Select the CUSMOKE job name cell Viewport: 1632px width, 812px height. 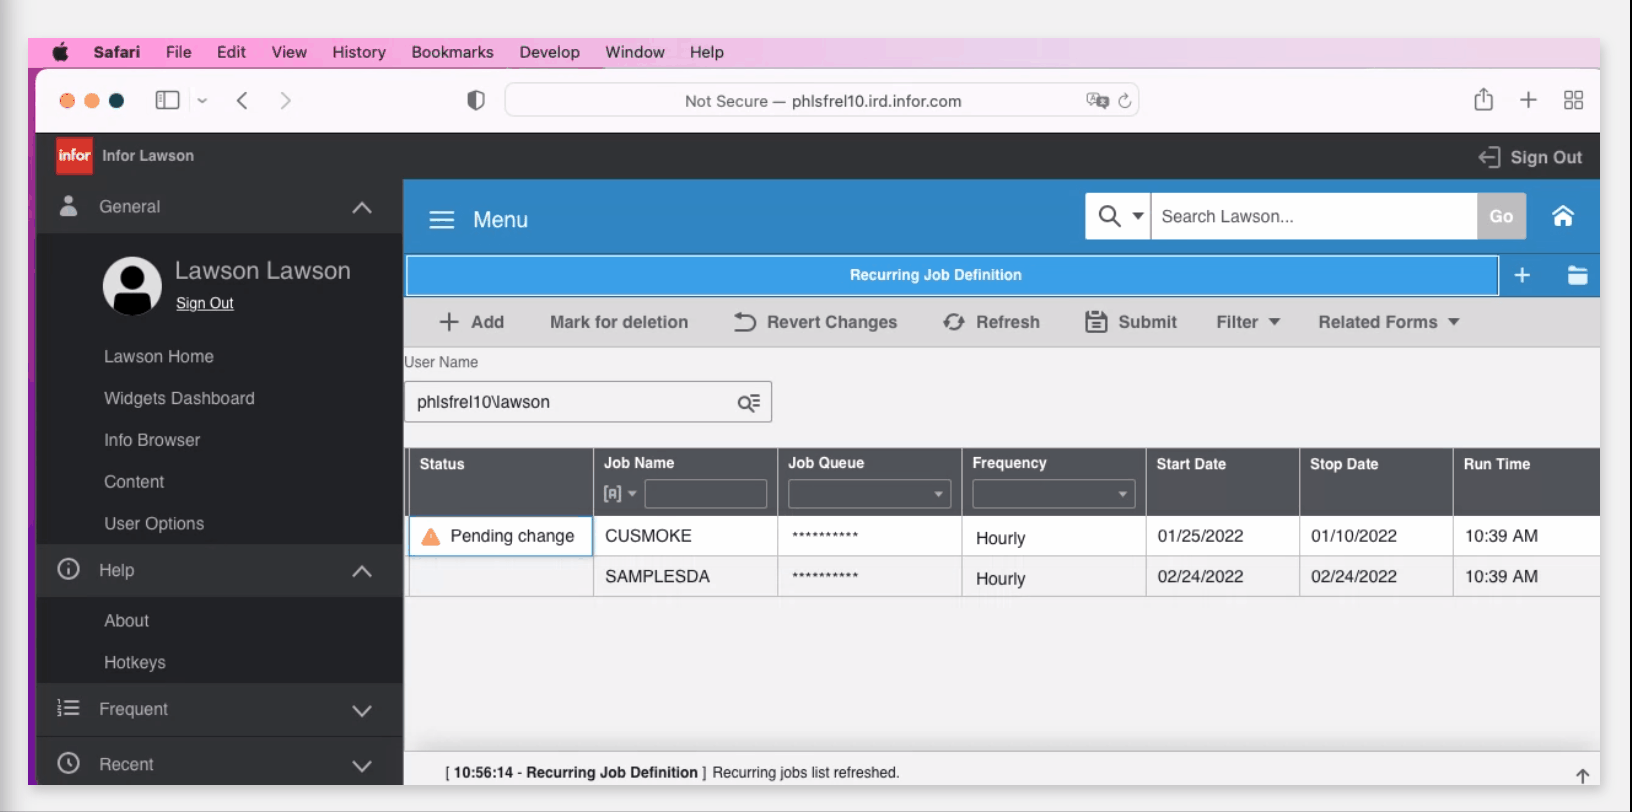point(685,536)
